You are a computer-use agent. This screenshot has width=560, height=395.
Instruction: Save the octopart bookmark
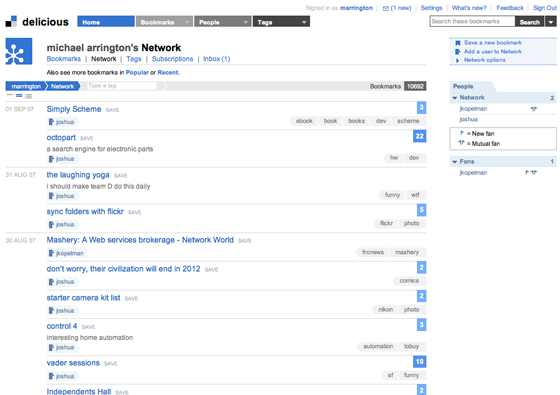tap(87, 139)
